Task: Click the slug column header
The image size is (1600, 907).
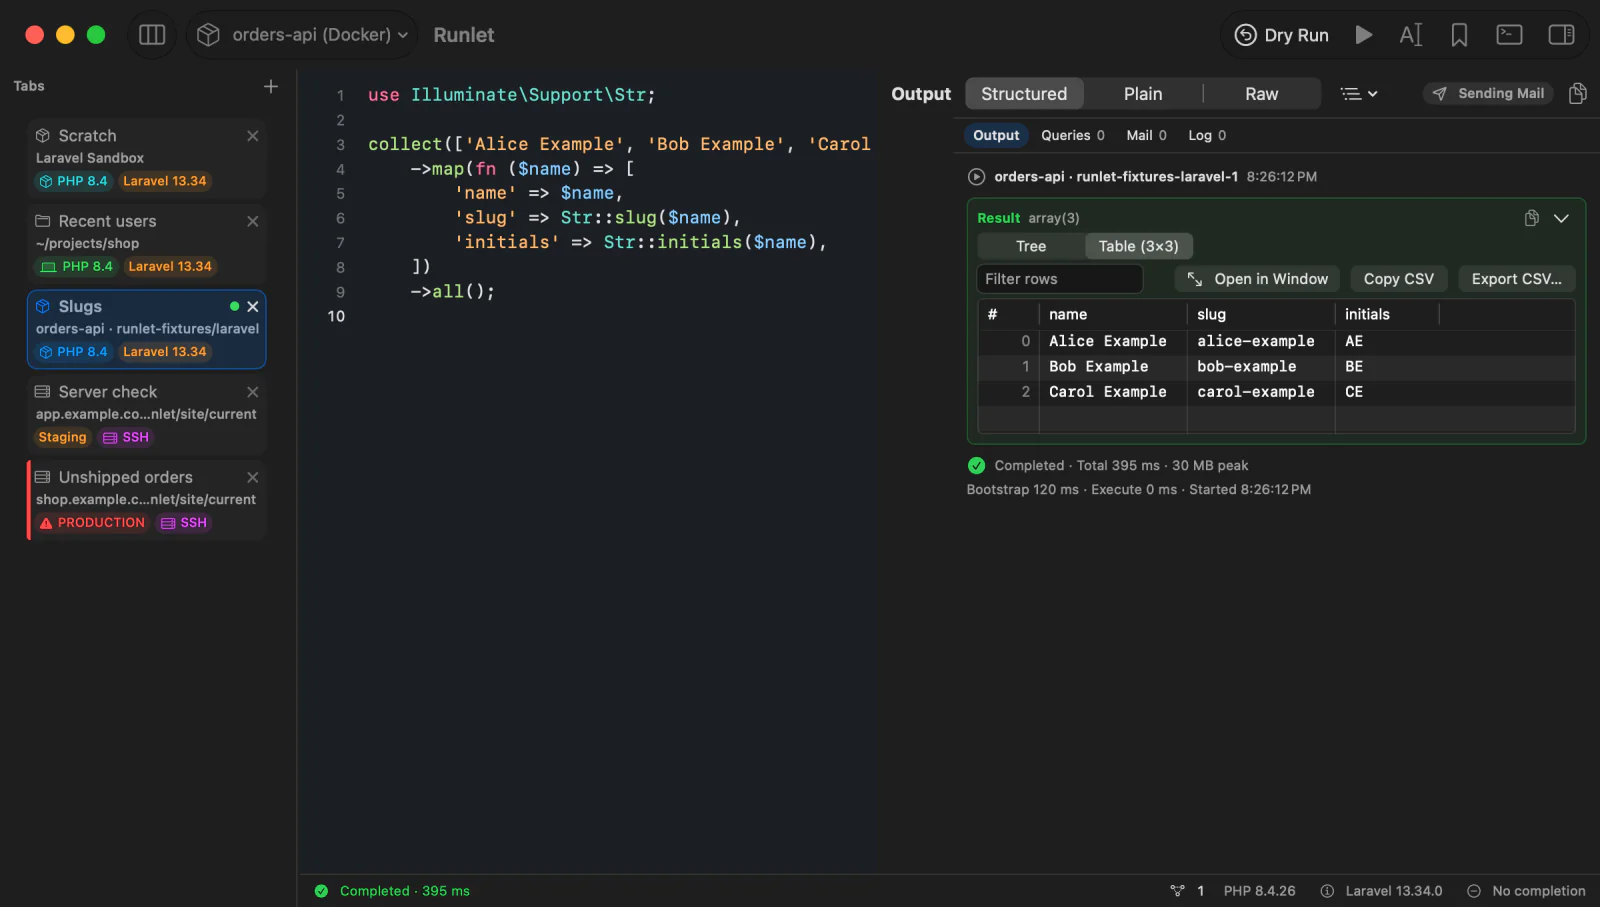Action: [1261, 315]
